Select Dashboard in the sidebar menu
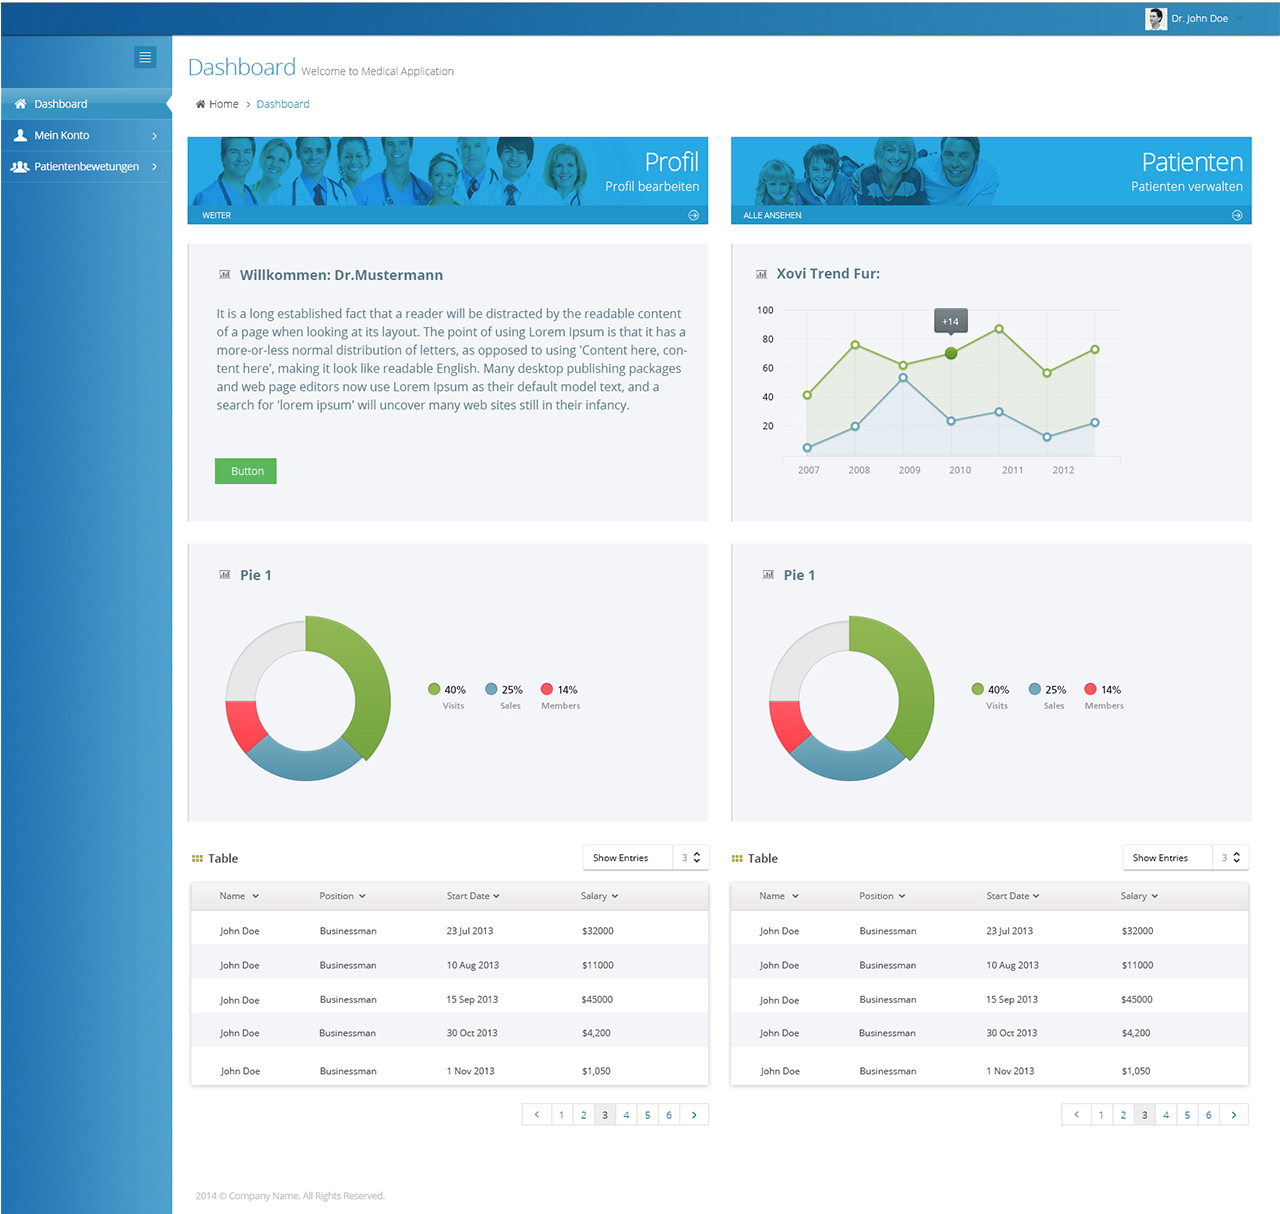 [62, 103]
